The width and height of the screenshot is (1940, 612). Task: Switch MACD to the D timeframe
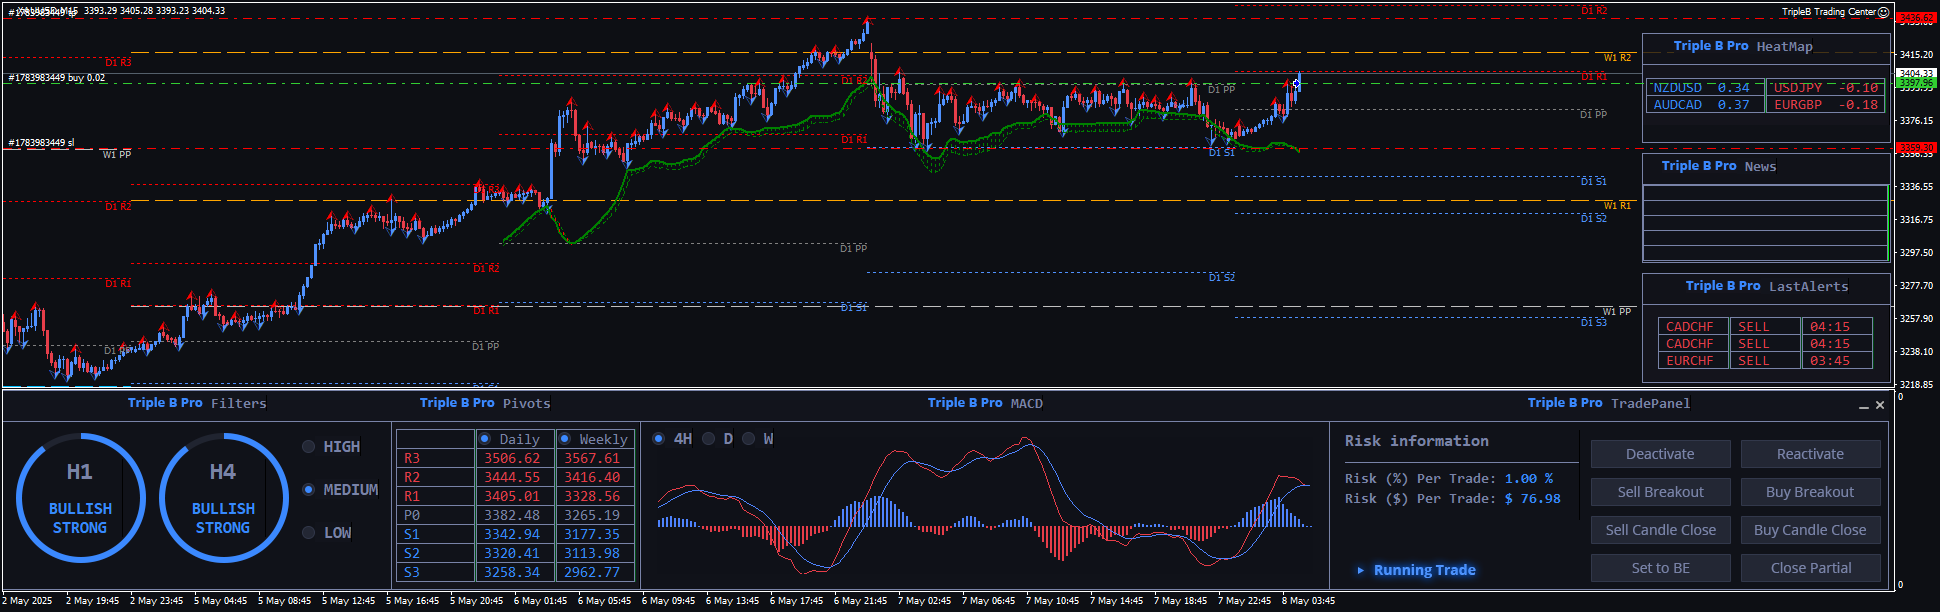[x=709, y=439]
